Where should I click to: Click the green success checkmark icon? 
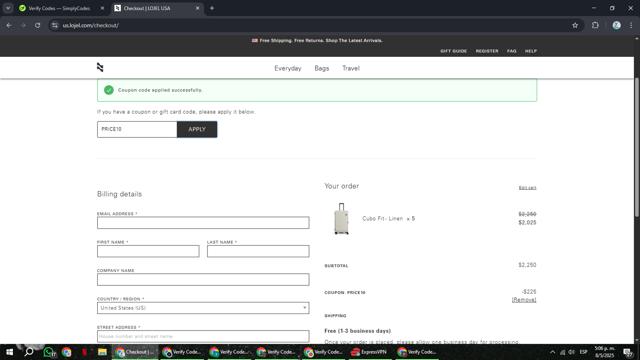coord(109,90)
